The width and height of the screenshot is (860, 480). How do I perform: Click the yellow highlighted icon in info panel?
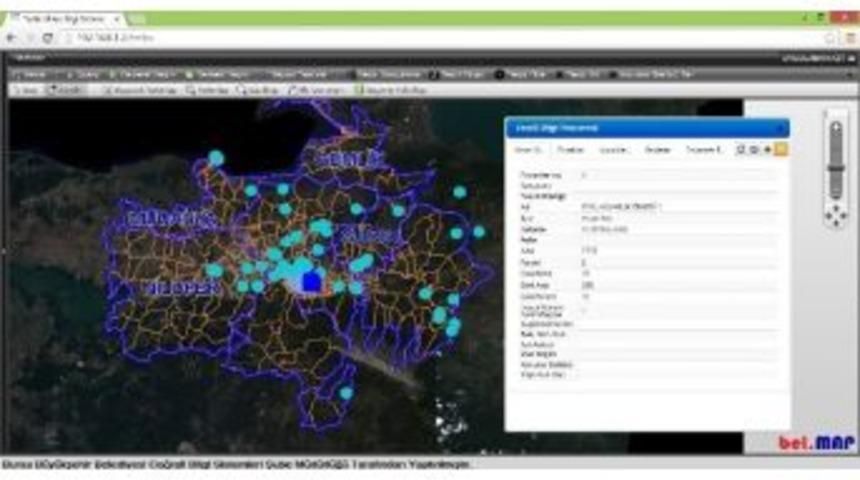click(x=780, y=150)
